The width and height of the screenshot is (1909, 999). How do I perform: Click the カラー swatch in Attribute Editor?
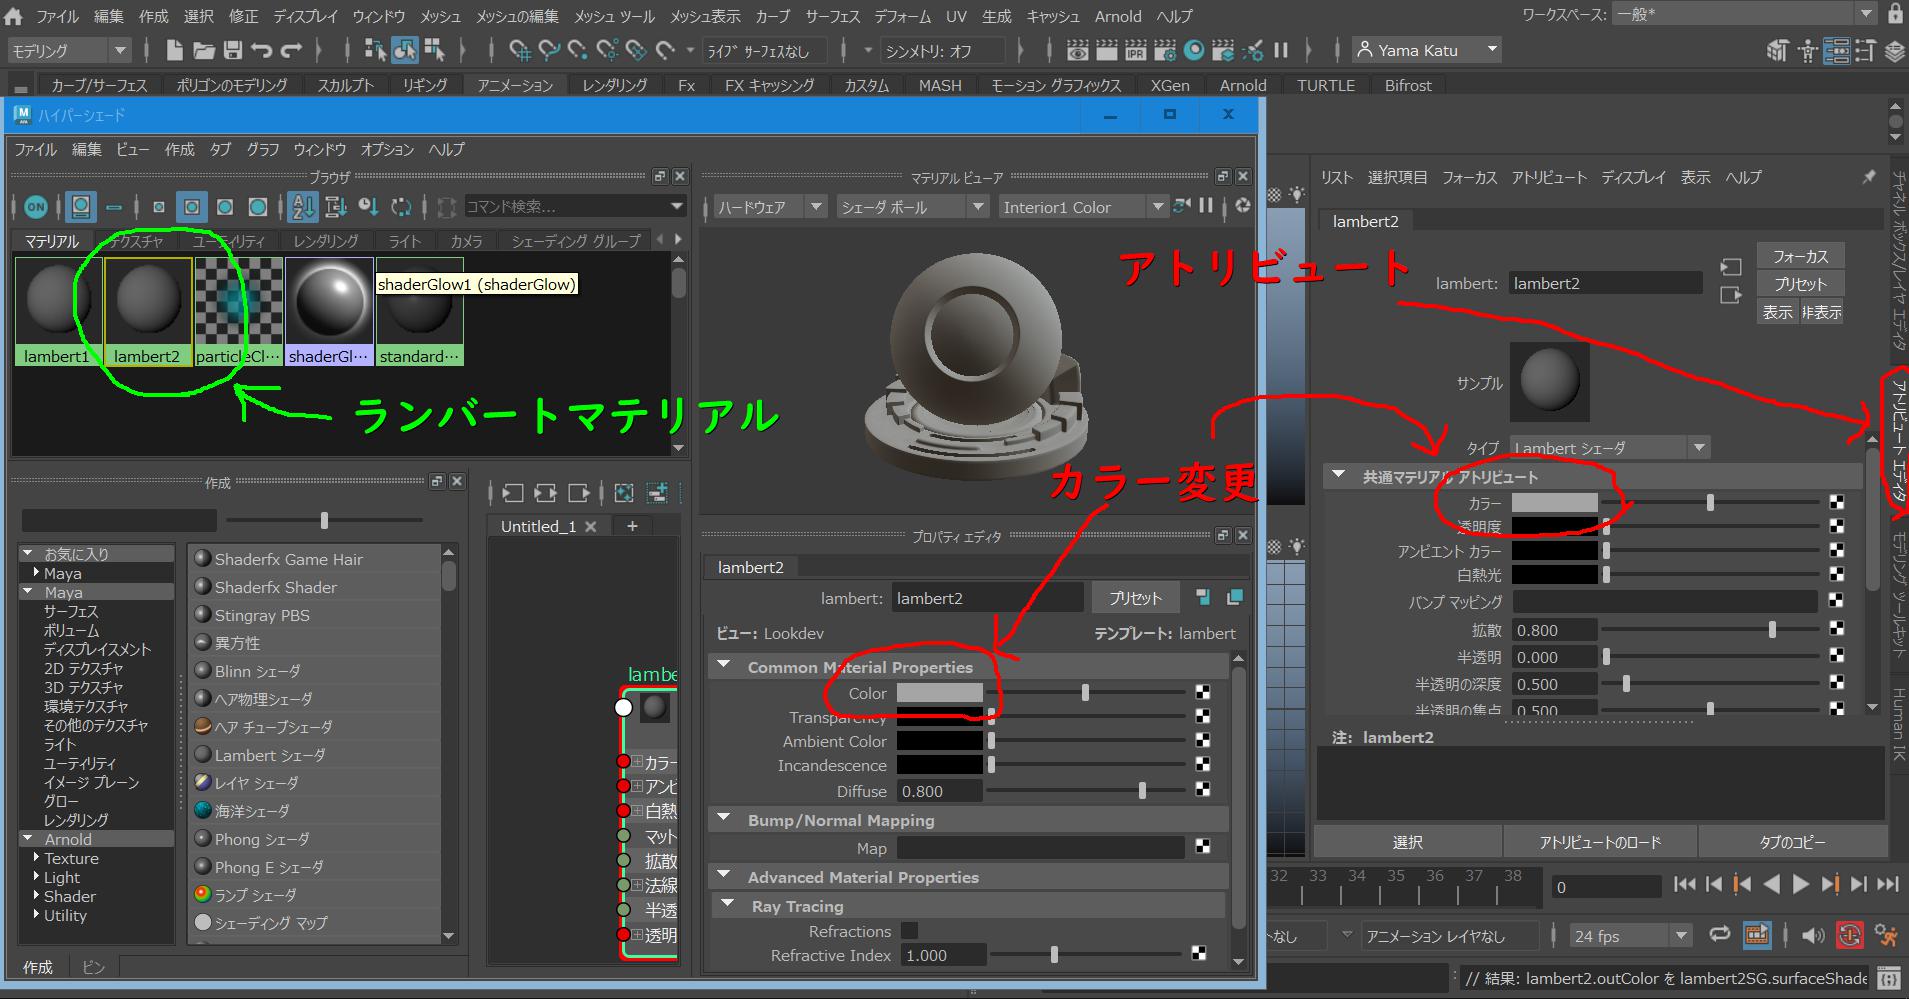pos(1554,503)
